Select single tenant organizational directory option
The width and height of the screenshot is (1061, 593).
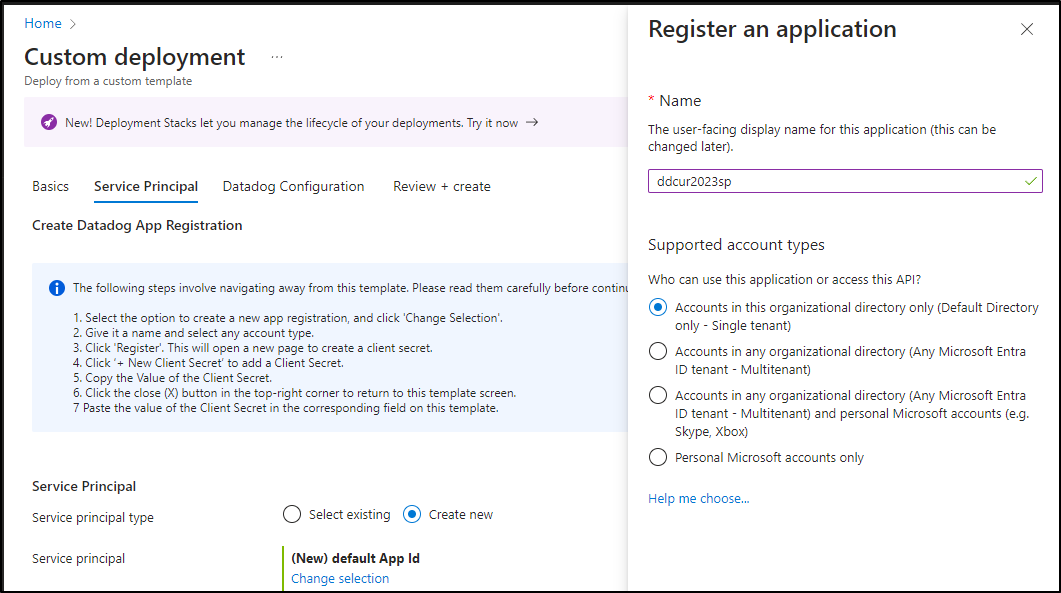point(658,307)
